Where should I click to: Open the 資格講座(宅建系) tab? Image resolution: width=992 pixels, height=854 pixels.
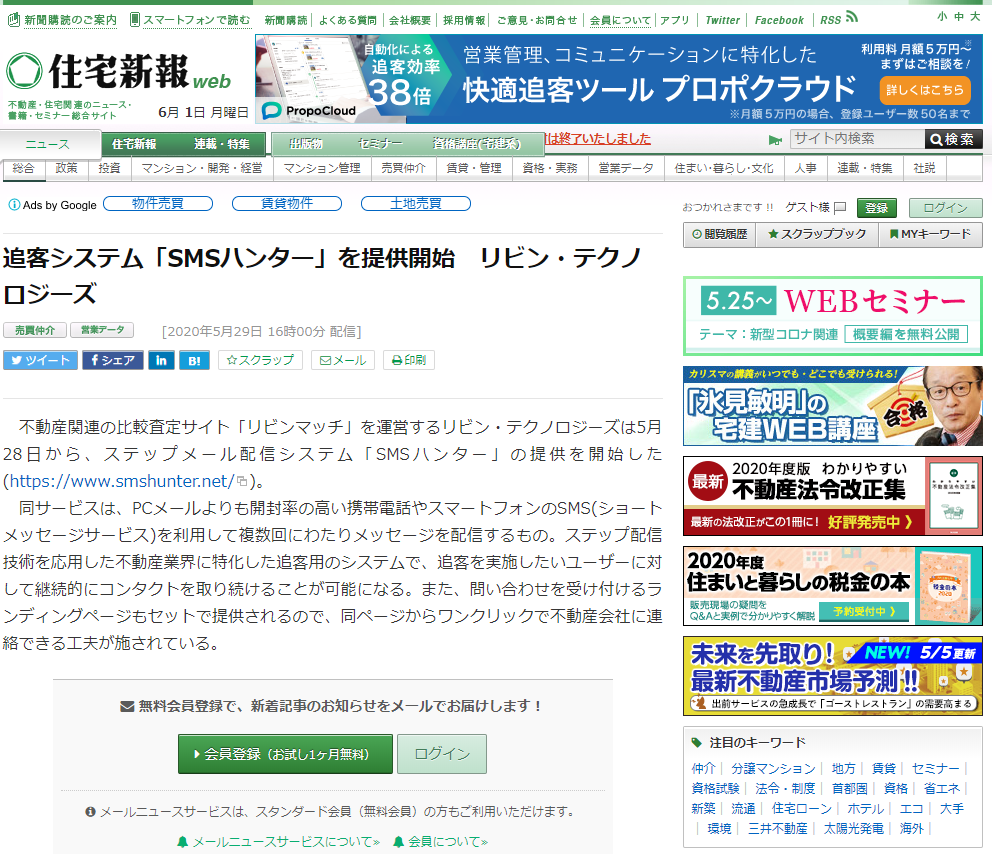pyautogui.click(x=476, y=144)
